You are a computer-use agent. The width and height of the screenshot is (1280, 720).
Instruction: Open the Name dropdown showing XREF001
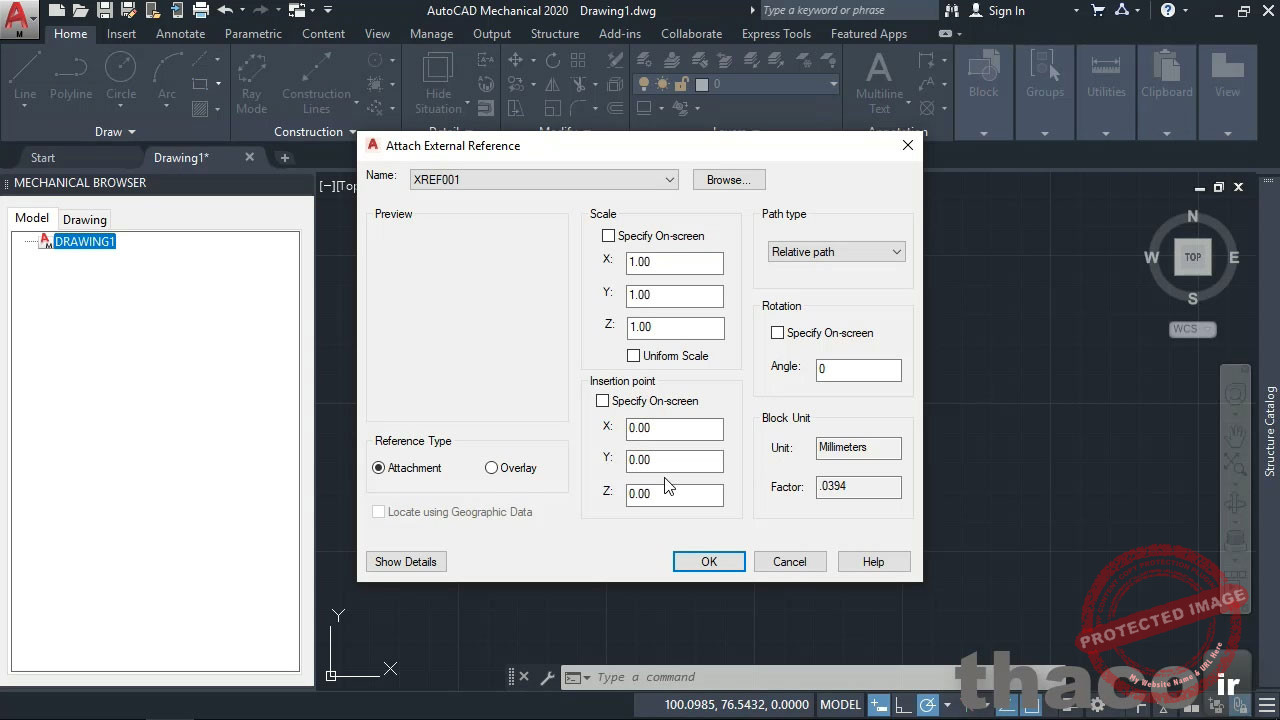coord(669,179)
